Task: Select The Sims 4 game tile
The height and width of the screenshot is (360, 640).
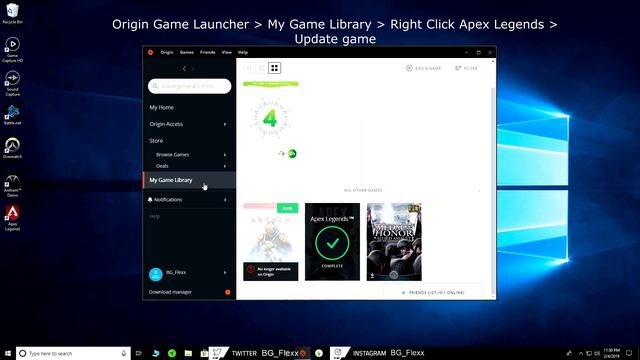Action: [271, 120]
